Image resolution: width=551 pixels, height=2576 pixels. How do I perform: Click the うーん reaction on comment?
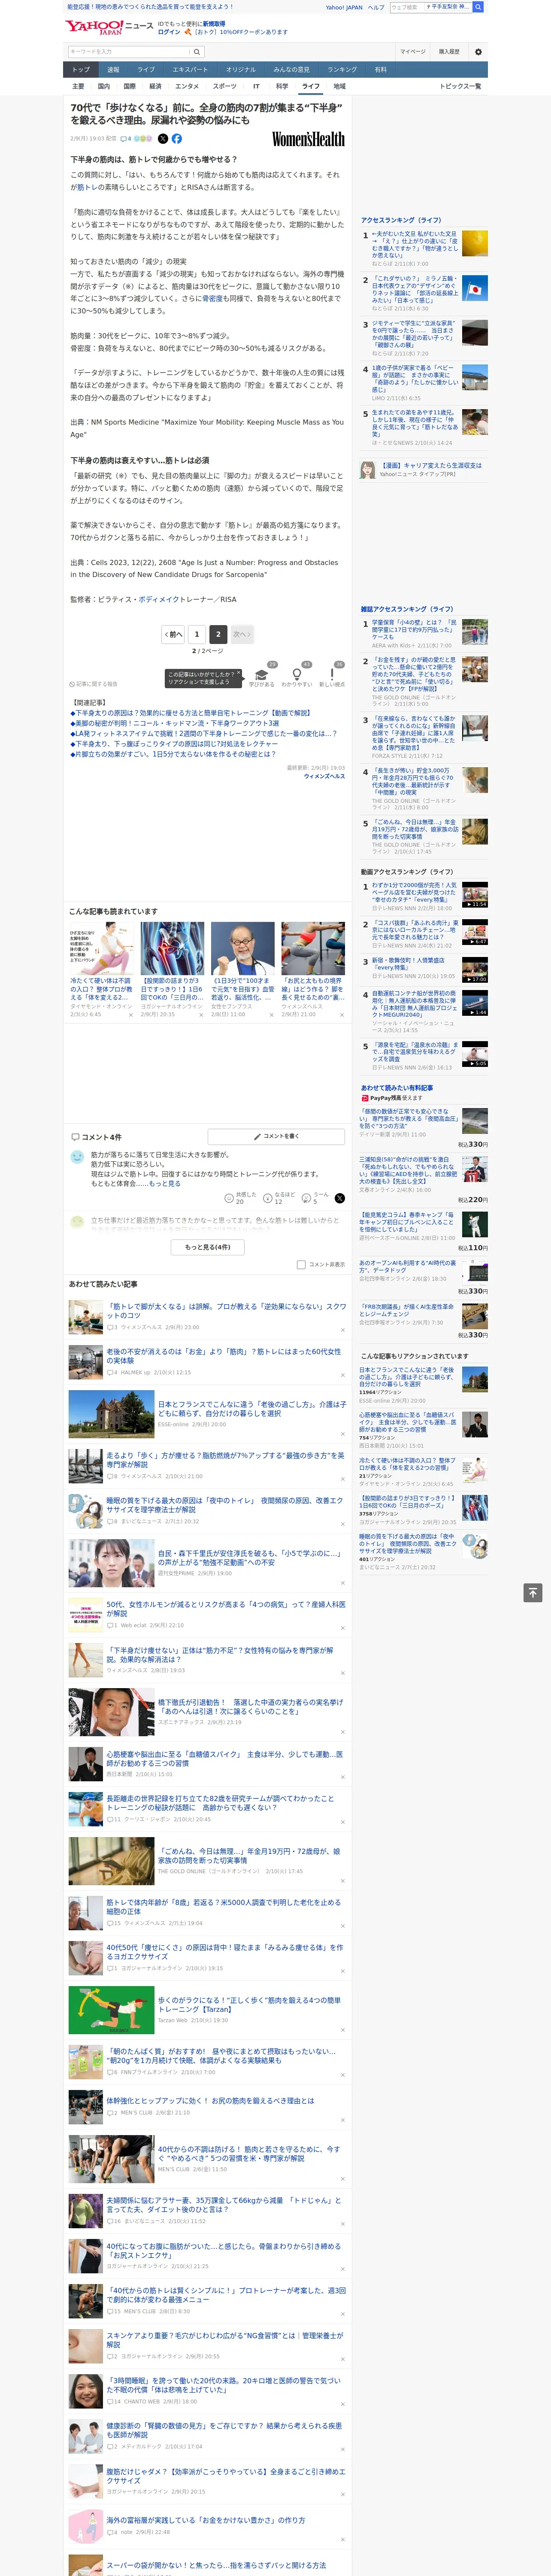click(x=314, y=1198)
